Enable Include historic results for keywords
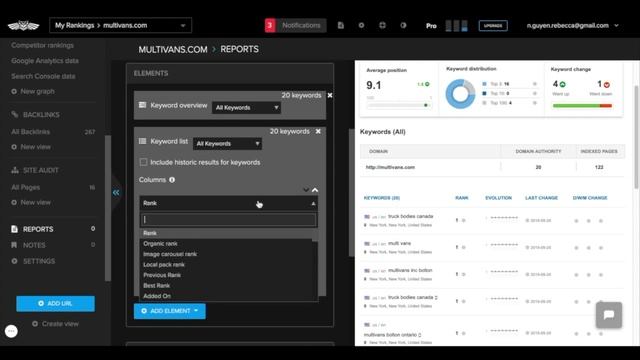Screen dimensions: 640x360 click(143, 162)
